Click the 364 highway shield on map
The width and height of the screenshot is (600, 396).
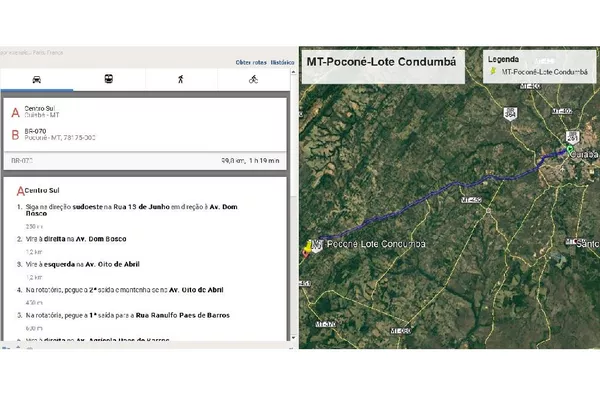click(510, 114)
